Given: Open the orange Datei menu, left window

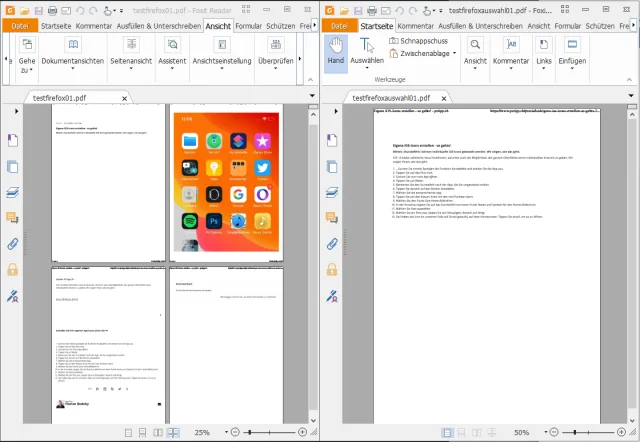Looking at the screenshot, I should pos(21,25).
